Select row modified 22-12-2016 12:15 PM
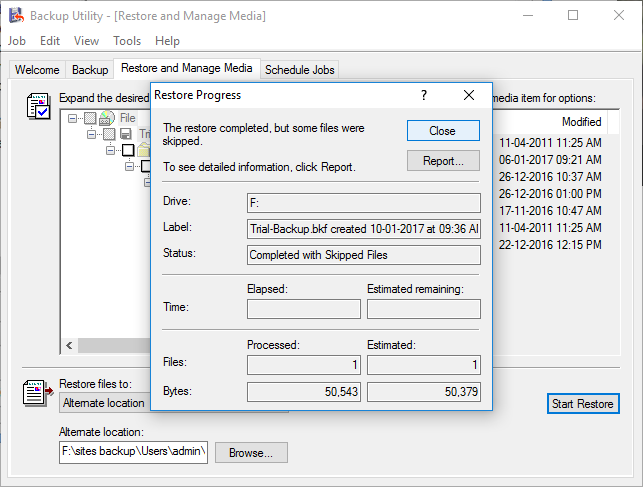 point(550,245)
